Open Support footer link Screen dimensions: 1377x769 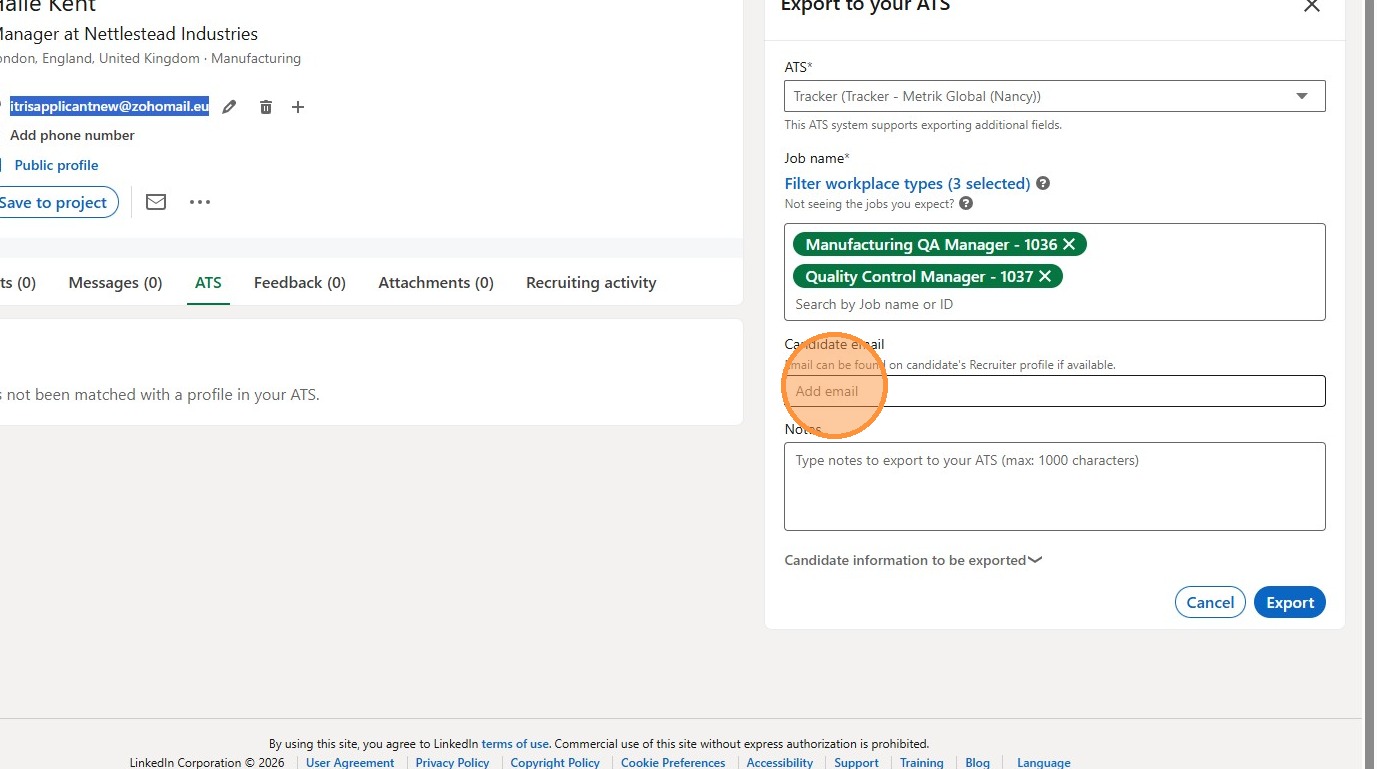click(857, 763)
